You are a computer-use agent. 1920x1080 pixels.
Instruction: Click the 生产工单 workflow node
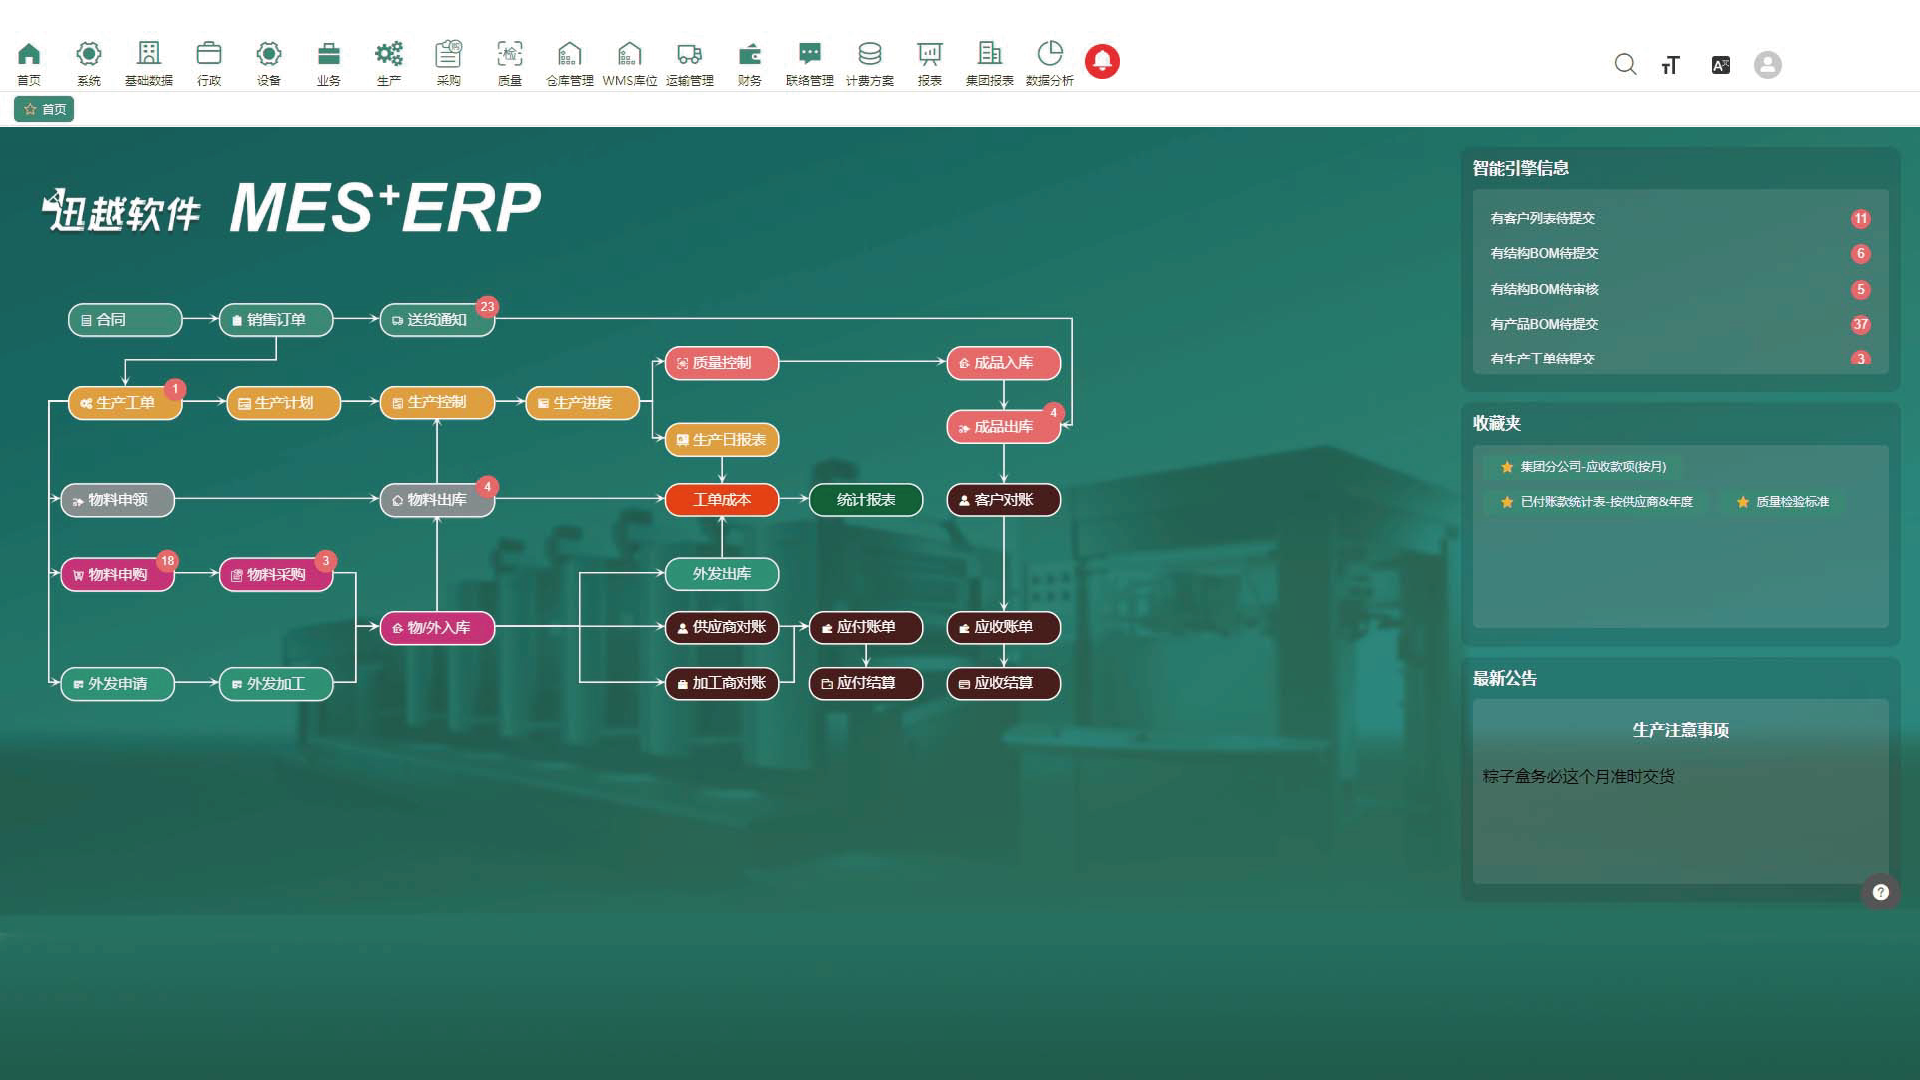[125, 403]
